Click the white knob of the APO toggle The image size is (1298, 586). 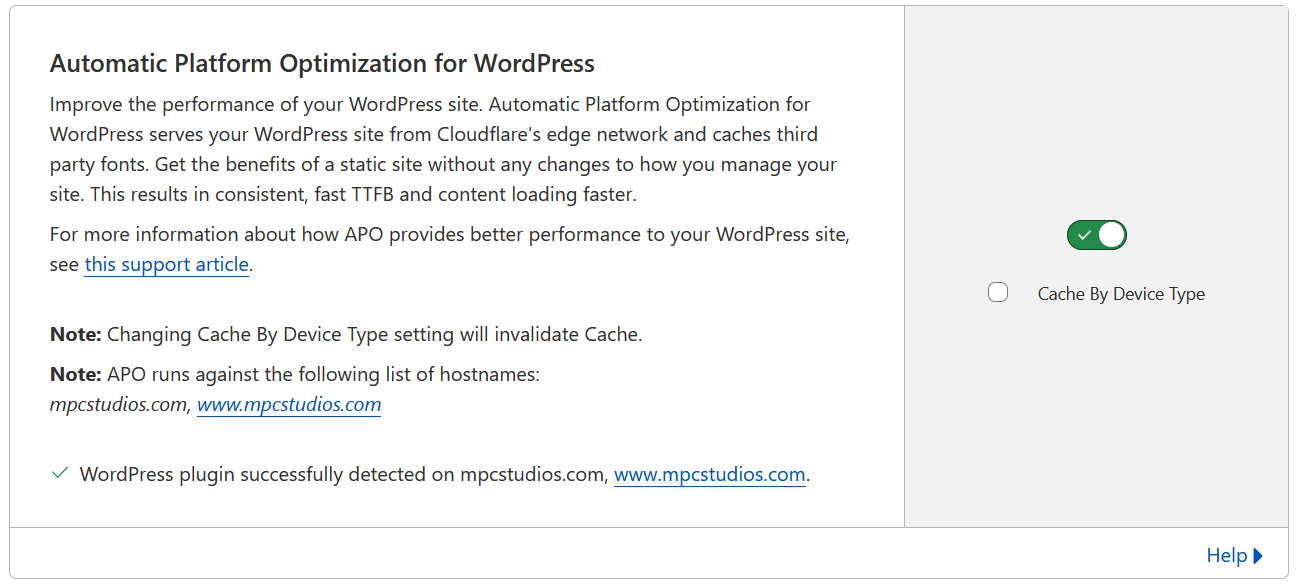[x=1111, y=235]
